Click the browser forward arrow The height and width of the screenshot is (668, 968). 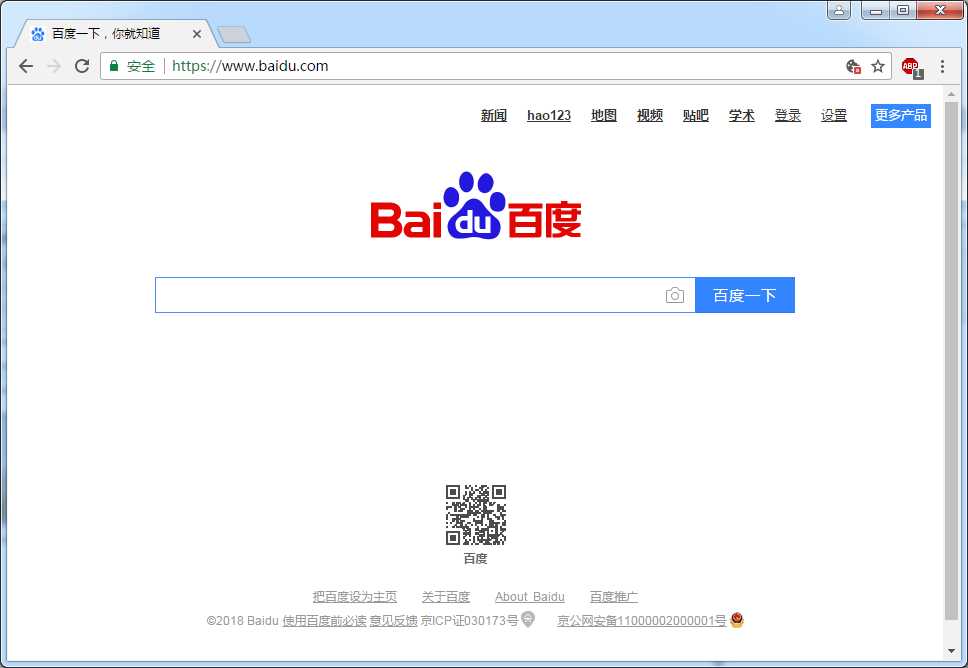(x=54, y=66)
